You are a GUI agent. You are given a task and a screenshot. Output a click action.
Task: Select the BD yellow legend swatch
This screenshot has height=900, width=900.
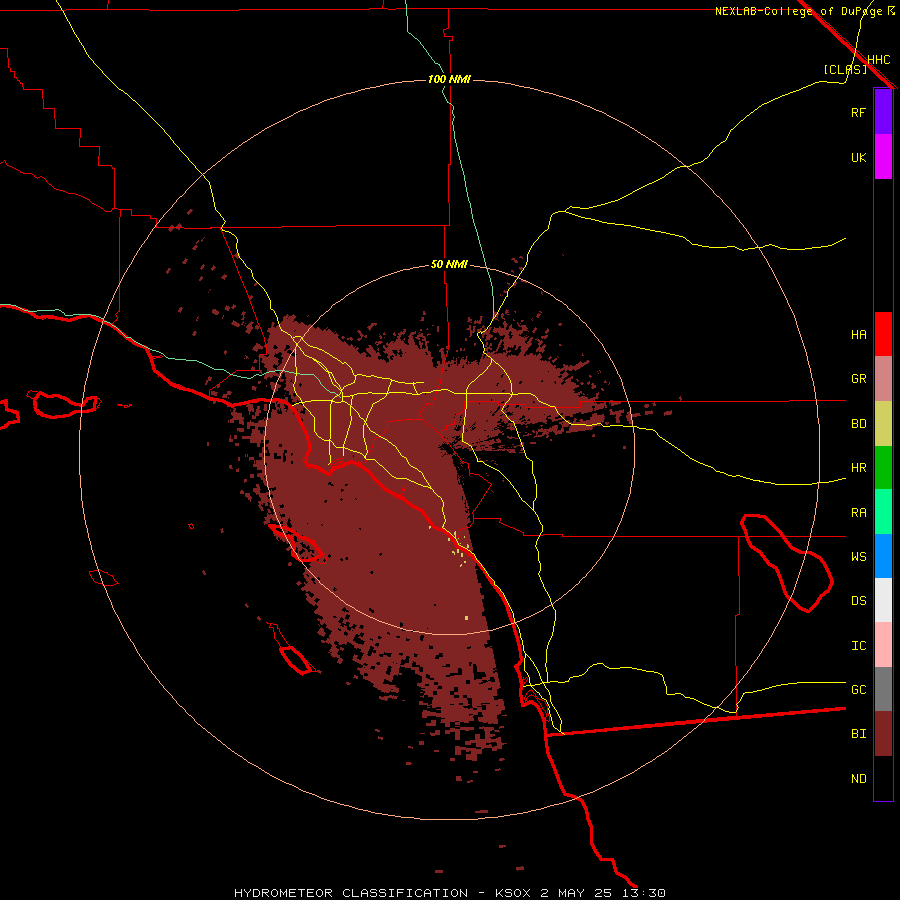point(883,424)
